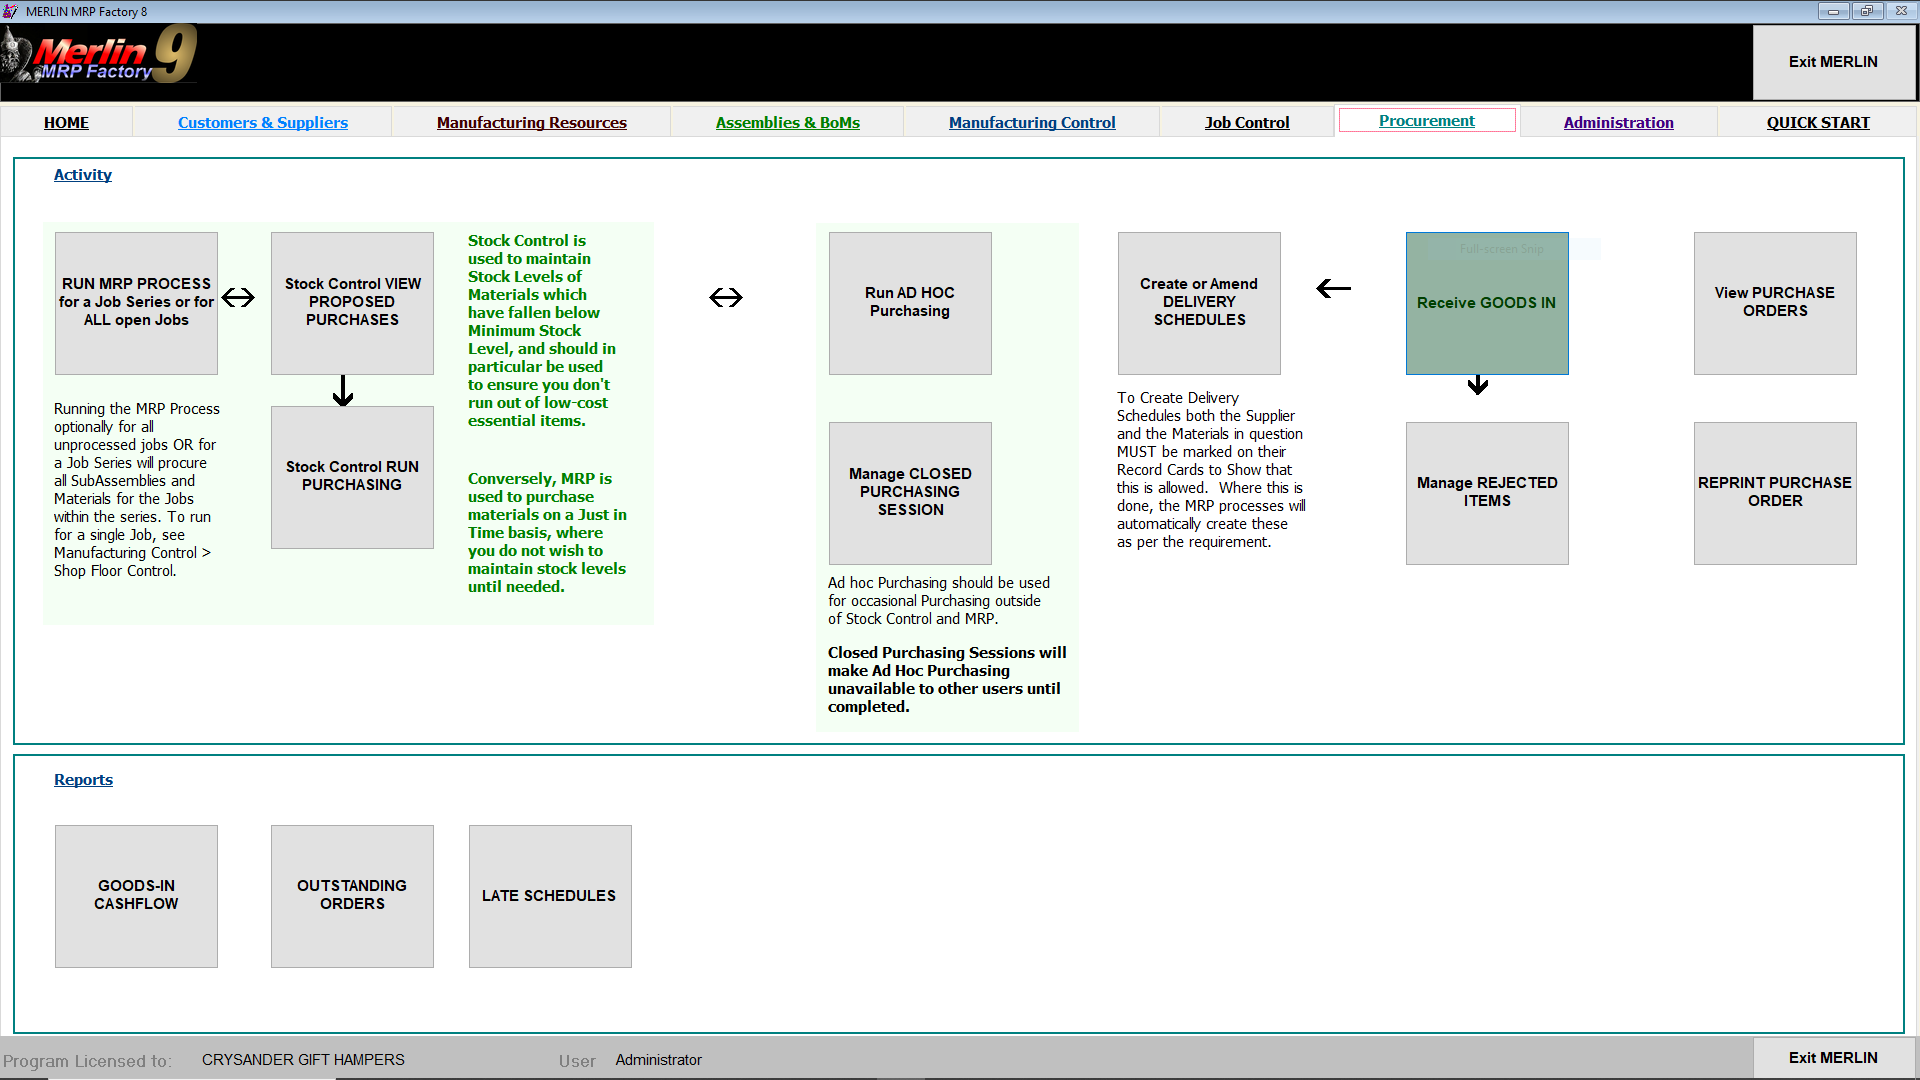
Task: Select the Administration tab
Action: coord(1618,122)
